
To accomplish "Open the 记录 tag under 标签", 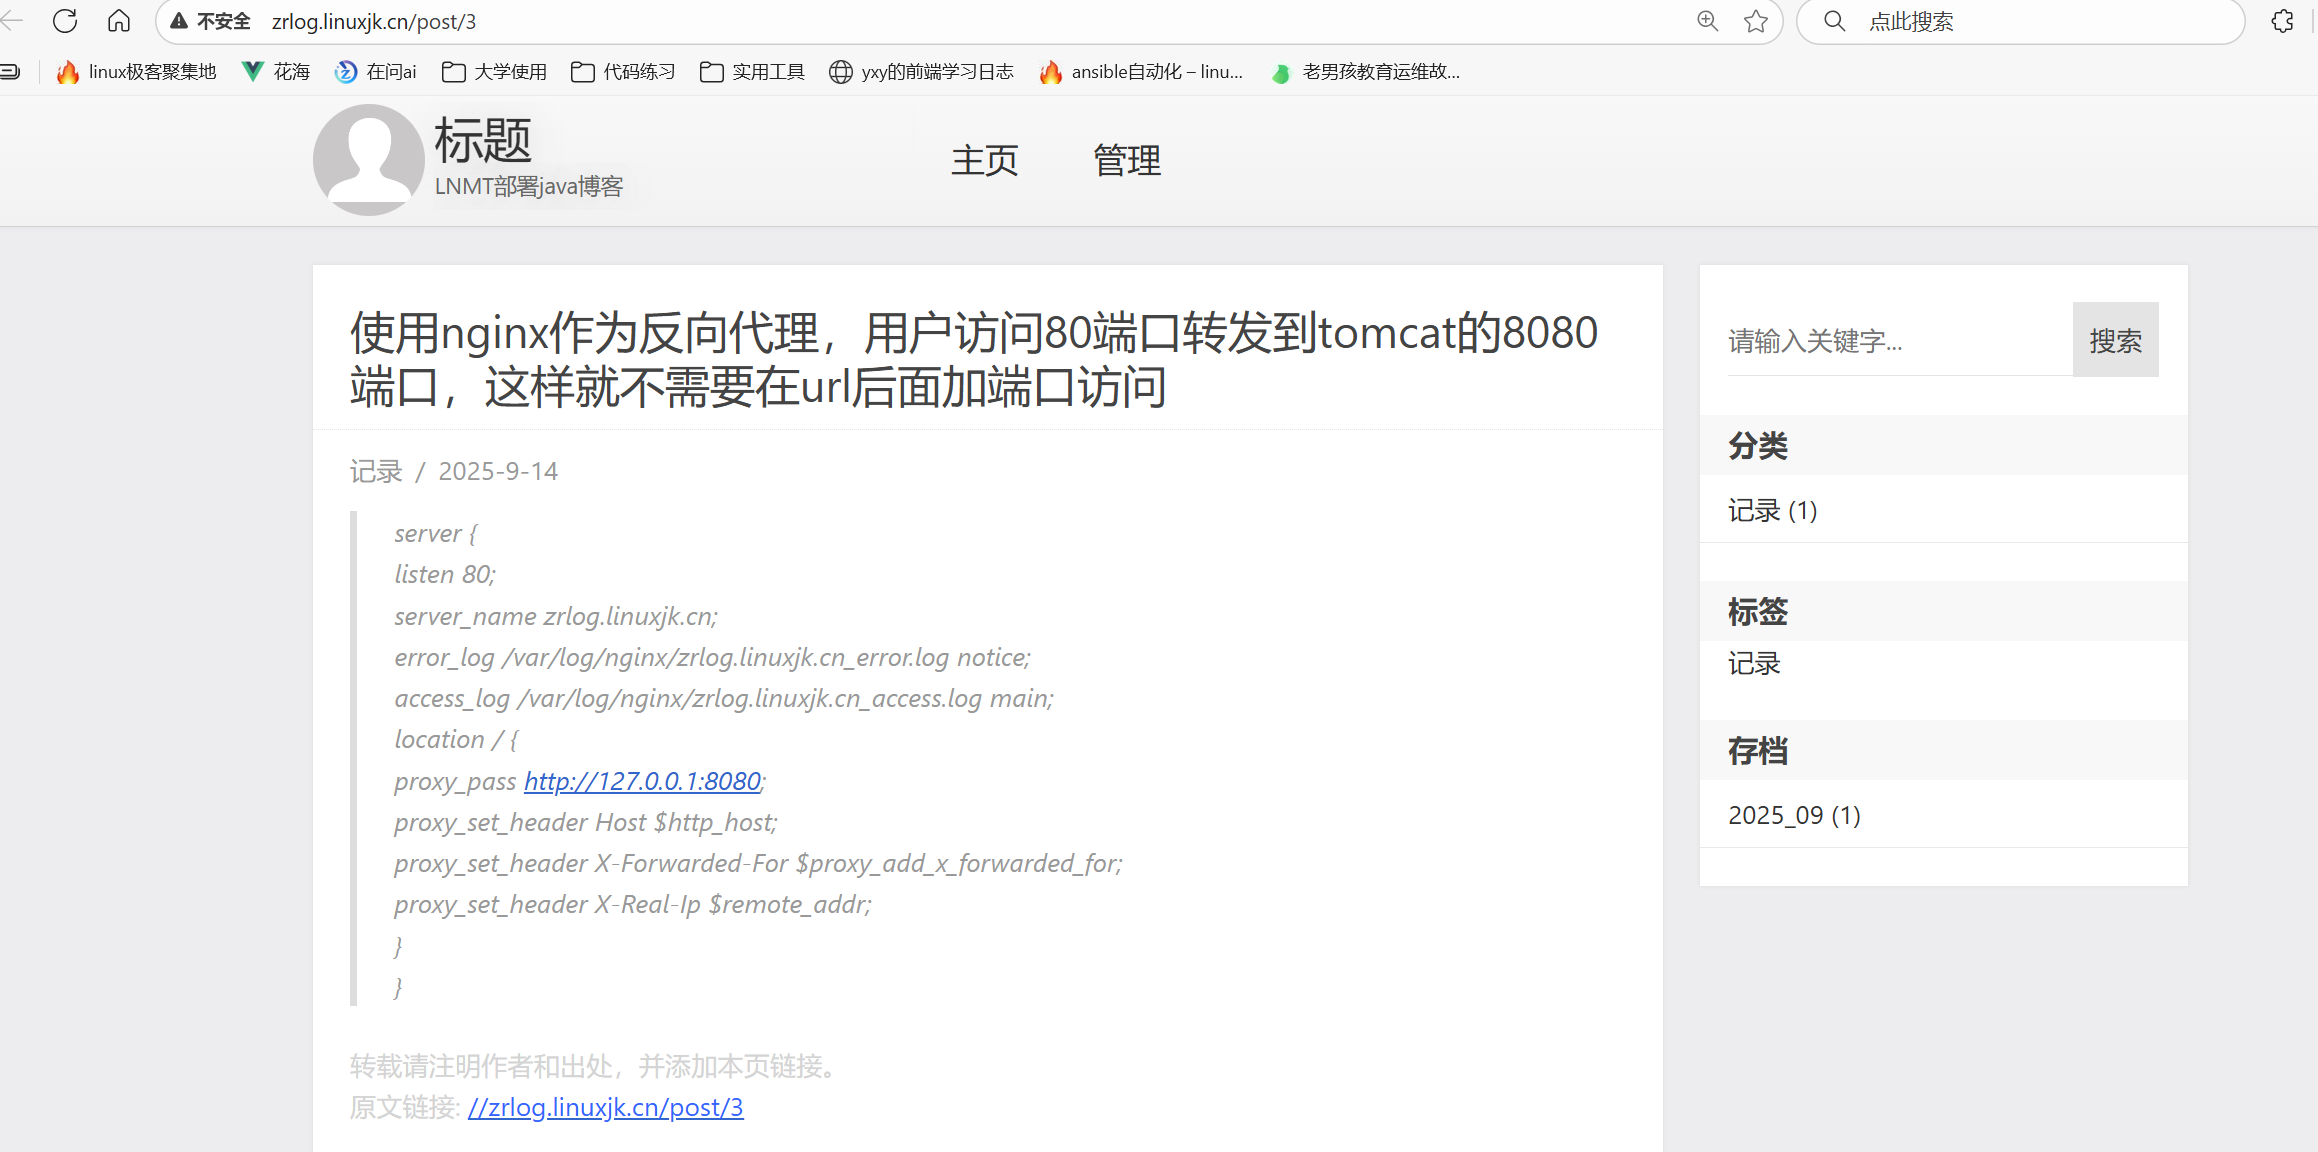I will coord(1755,664).
